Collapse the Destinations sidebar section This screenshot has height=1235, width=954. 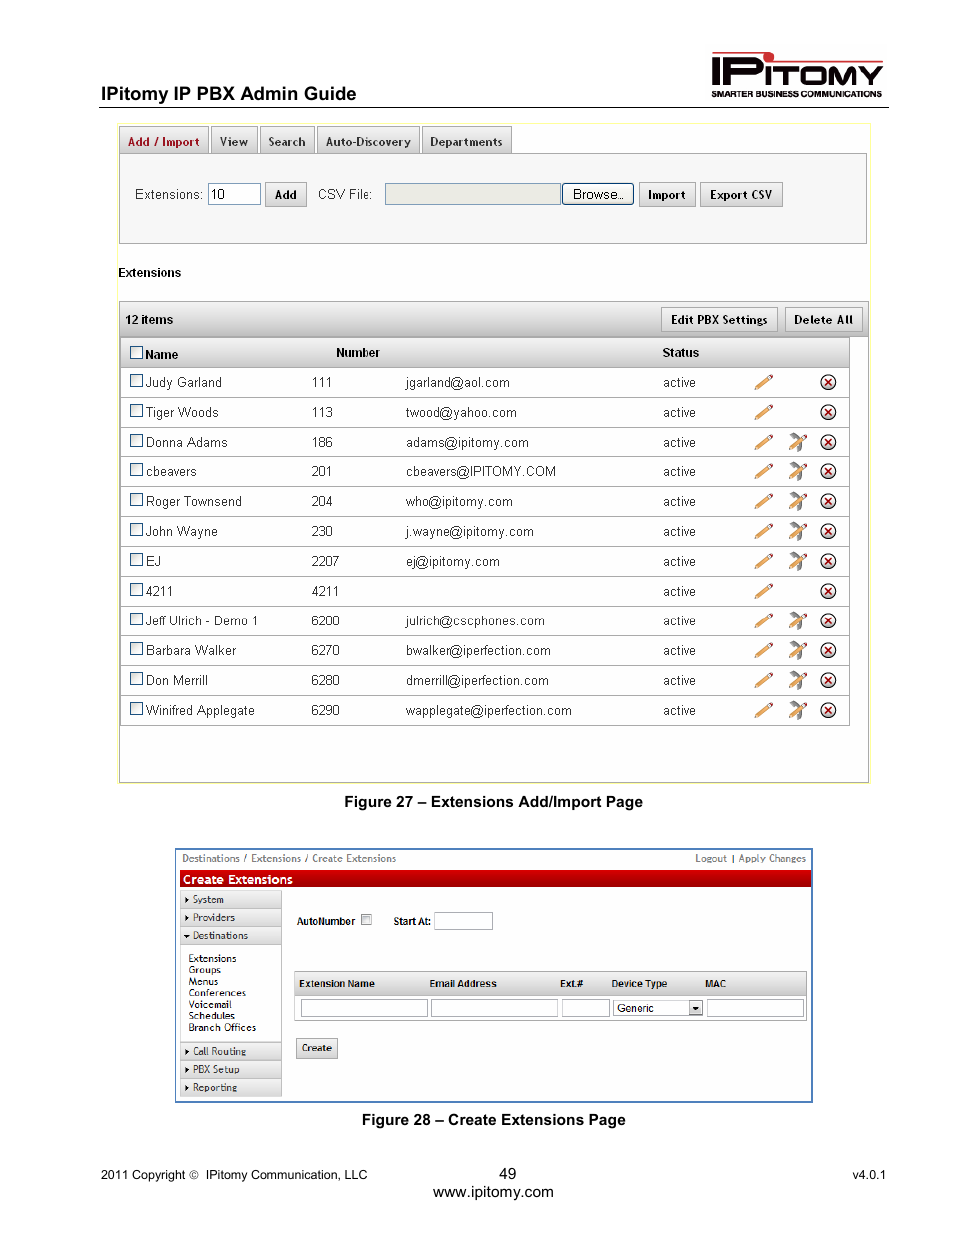point(231,936)
